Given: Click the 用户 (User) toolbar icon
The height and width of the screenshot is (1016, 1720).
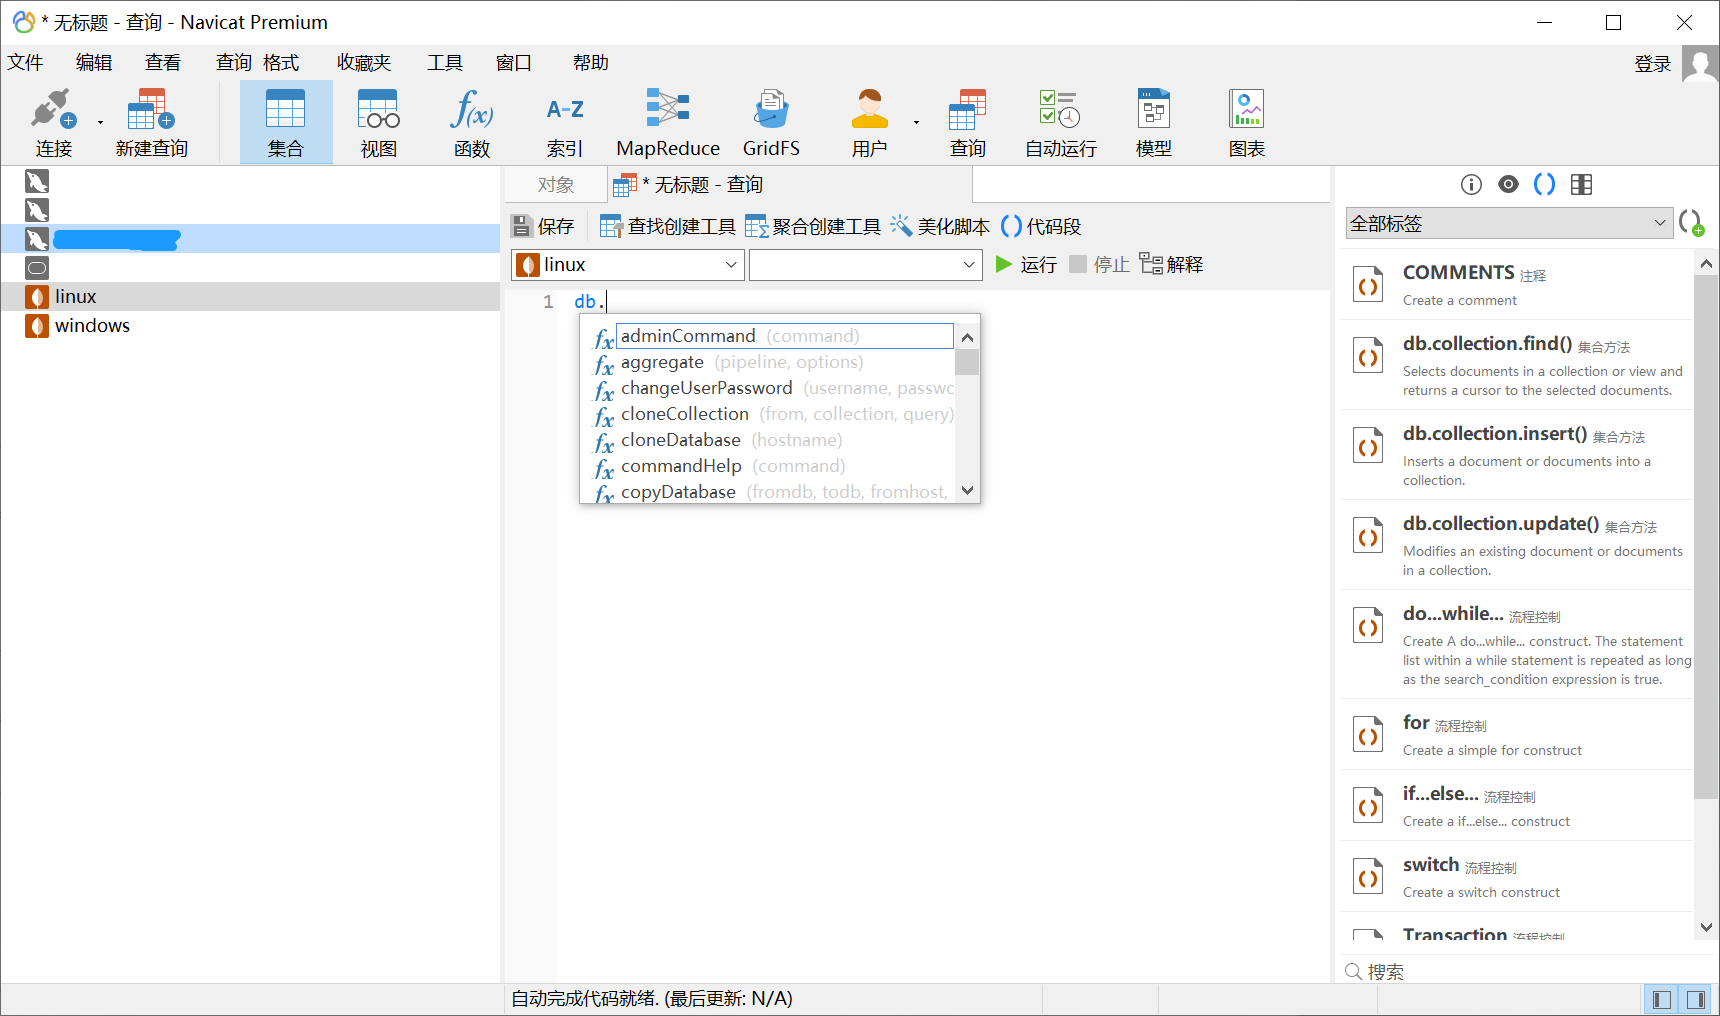Looking at the screenshot, I should pyautogui.click(x=869, y=122).
